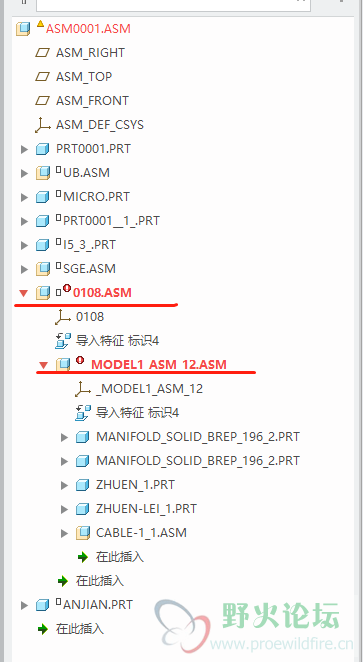The width and height of the screenshot is (363, 662).
Task: Expand the ANJIAN.PRT tree node
Action: [24, 605]
